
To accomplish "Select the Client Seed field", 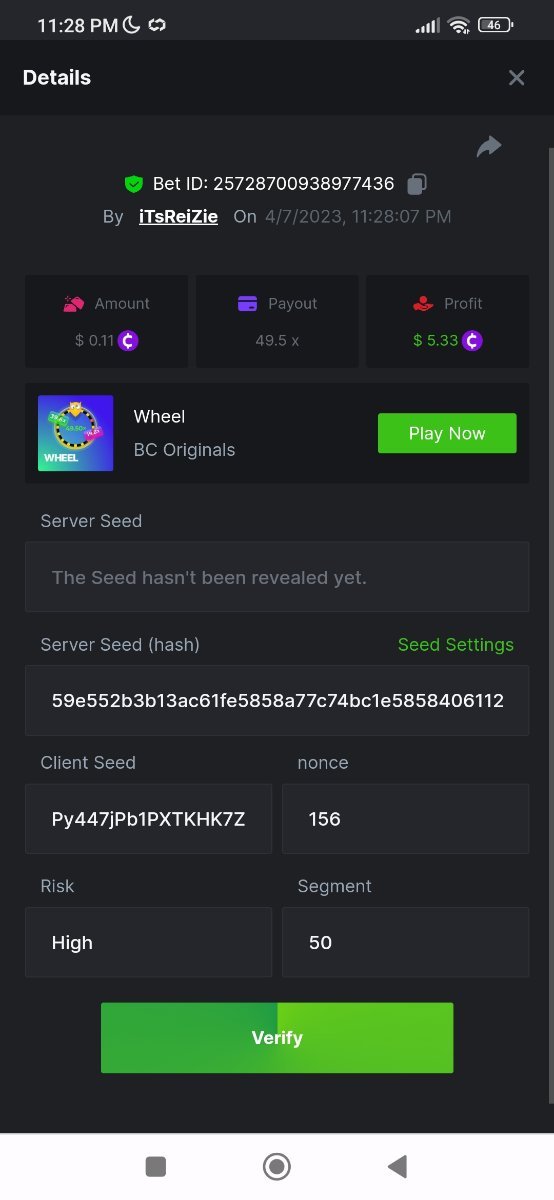I will click(148, 819).
